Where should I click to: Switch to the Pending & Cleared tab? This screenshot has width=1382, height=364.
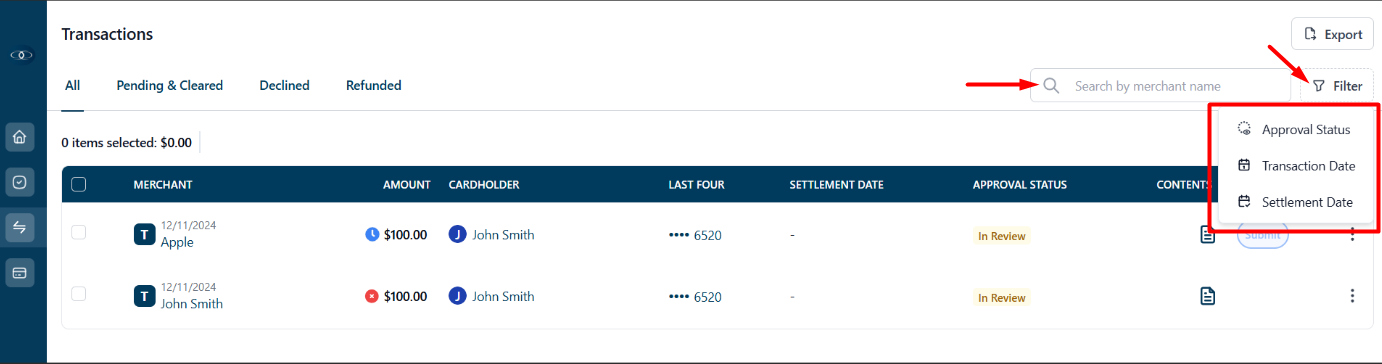click(169, 86)
